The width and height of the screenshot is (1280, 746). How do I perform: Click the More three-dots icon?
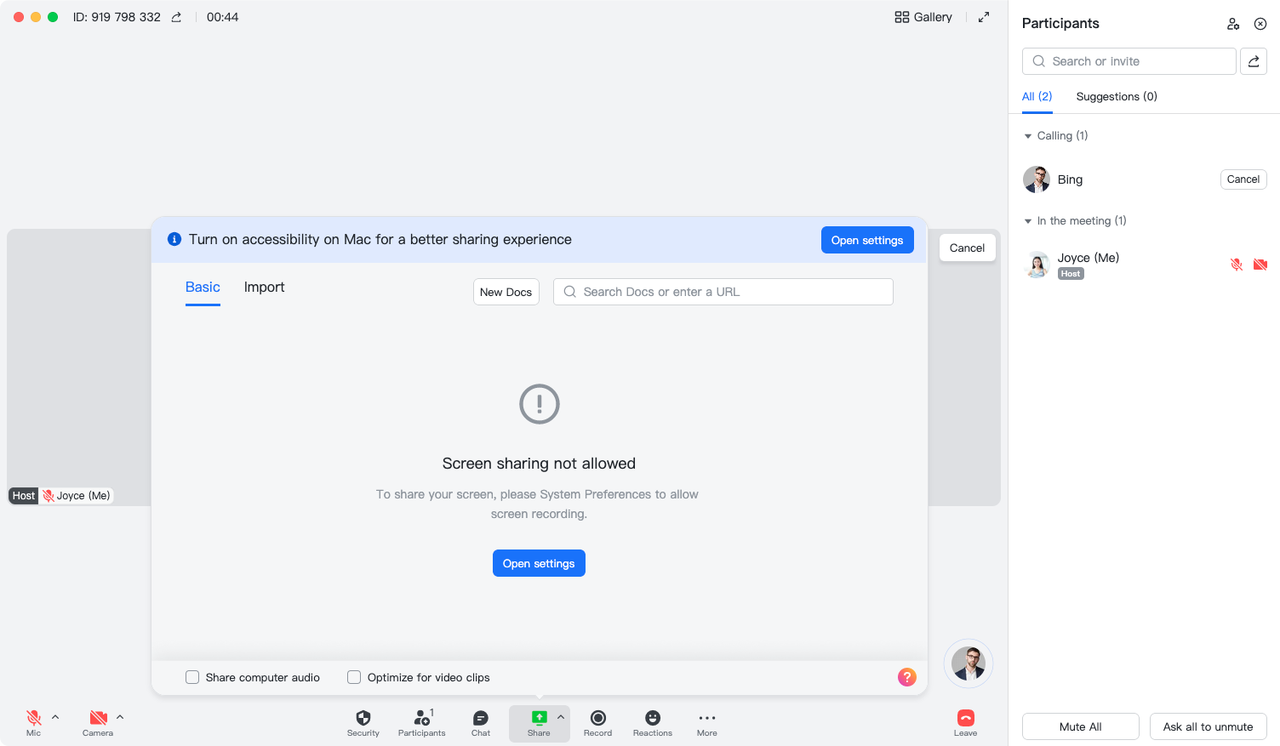707,718
